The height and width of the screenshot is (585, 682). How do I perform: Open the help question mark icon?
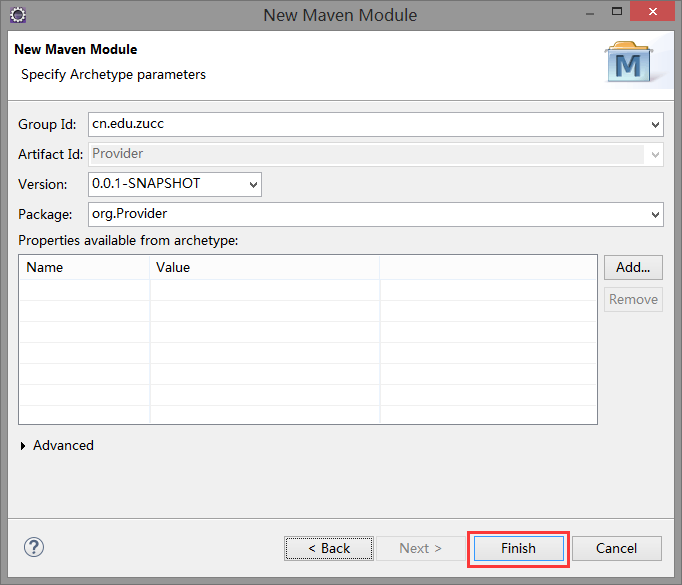point(33,547)
